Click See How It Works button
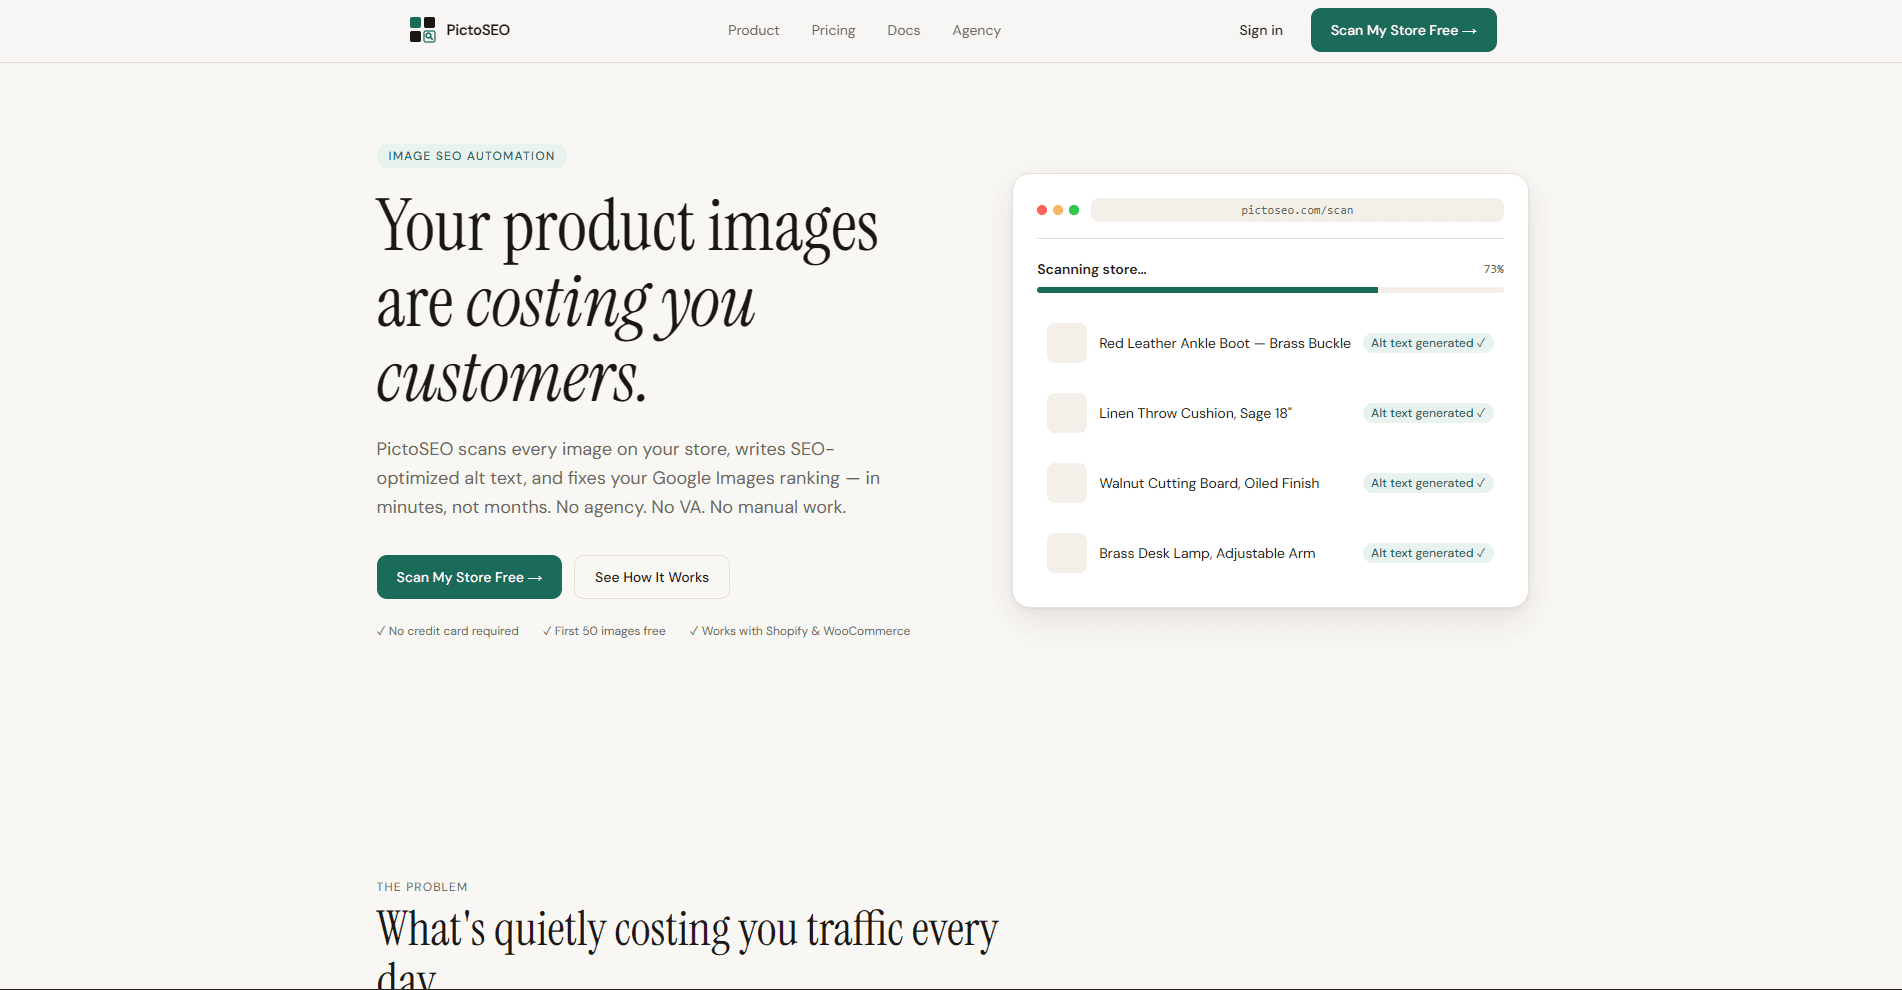This screenshot has width=1902, height=990. click(x=652, y=577)
